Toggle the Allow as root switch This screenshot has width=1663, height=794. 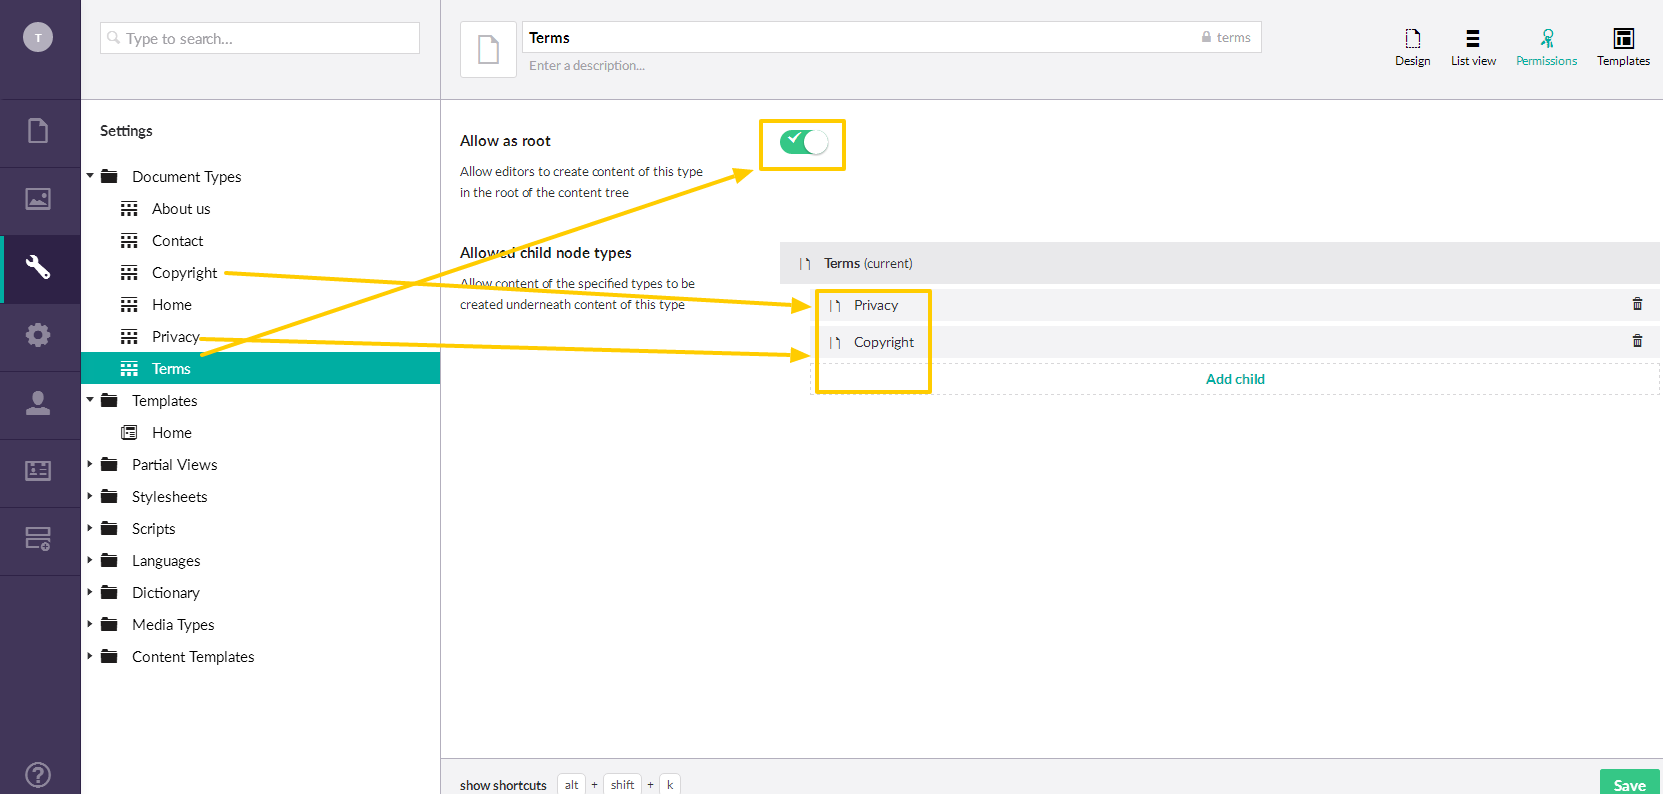click(804, 142)
